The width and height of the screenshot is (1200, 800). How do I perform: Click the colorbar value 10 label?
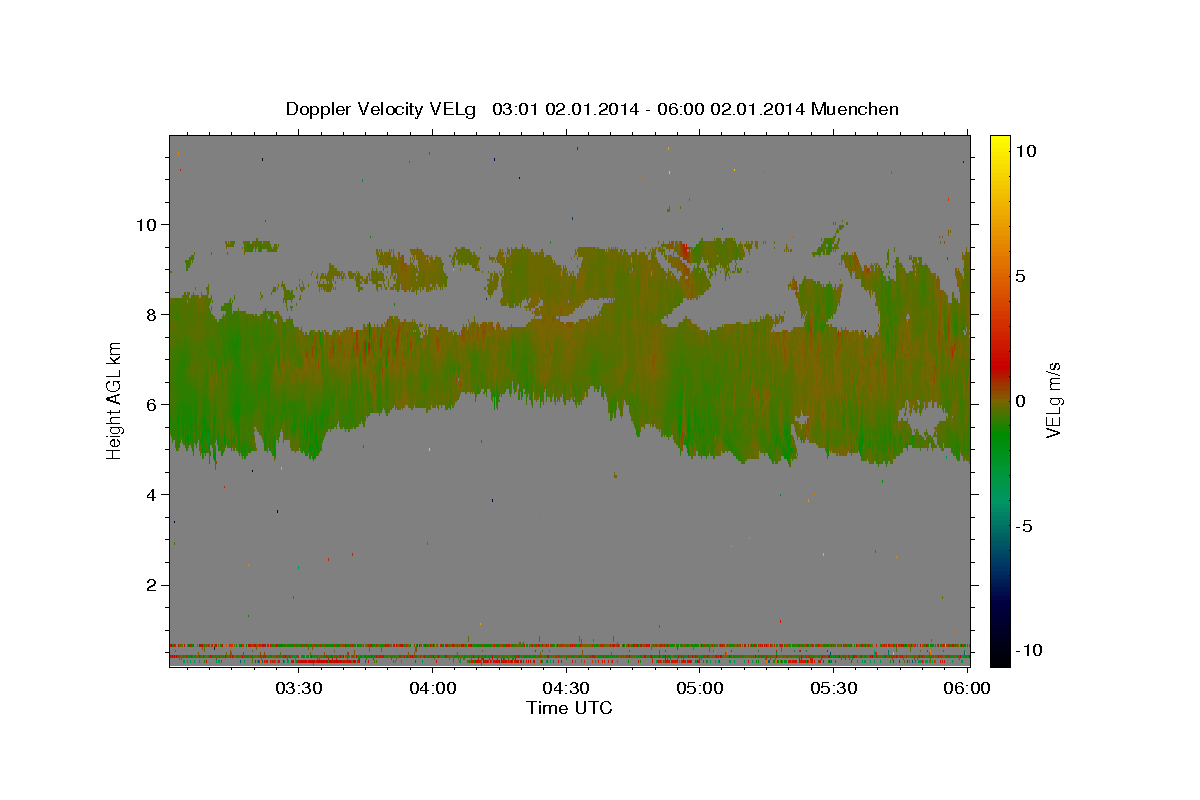coord(1026,151)
